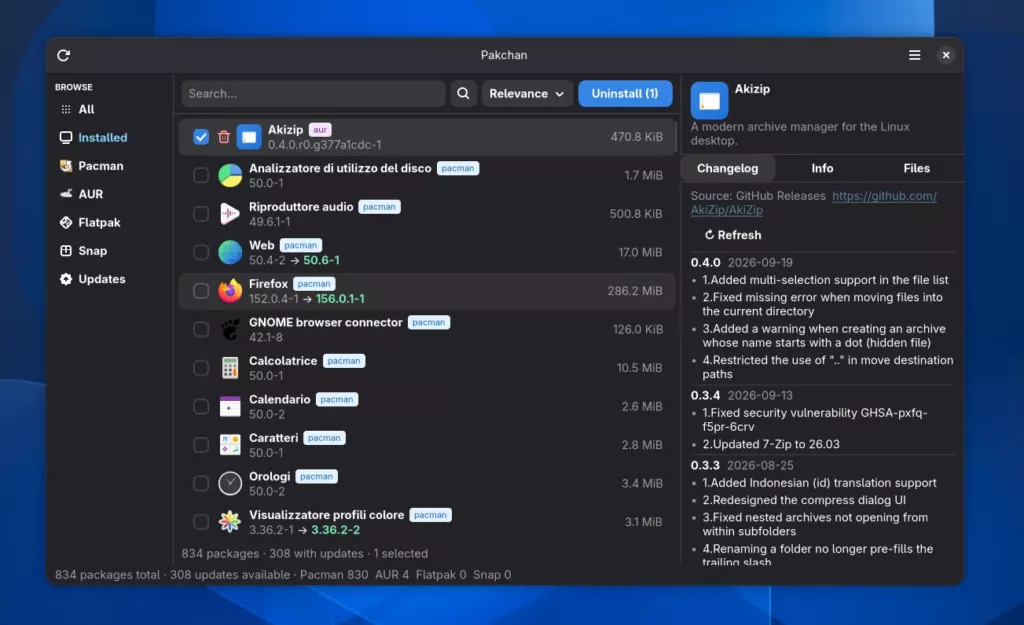Uncheck the Akizip checkbox
Image resolution: width=1024 pixels, height=625 pixels.
click(x=201, y=137)
